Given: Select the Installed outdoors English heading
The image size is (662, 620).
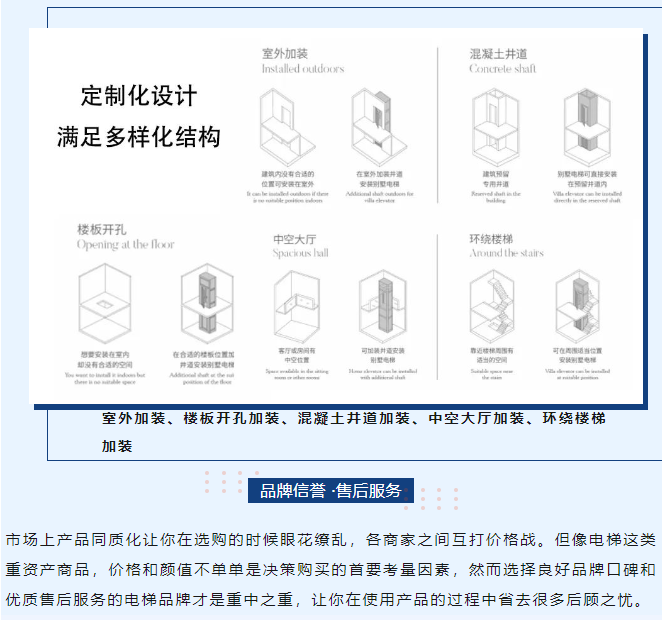Looking at the screenshot, I should click(x=303, y=69).
